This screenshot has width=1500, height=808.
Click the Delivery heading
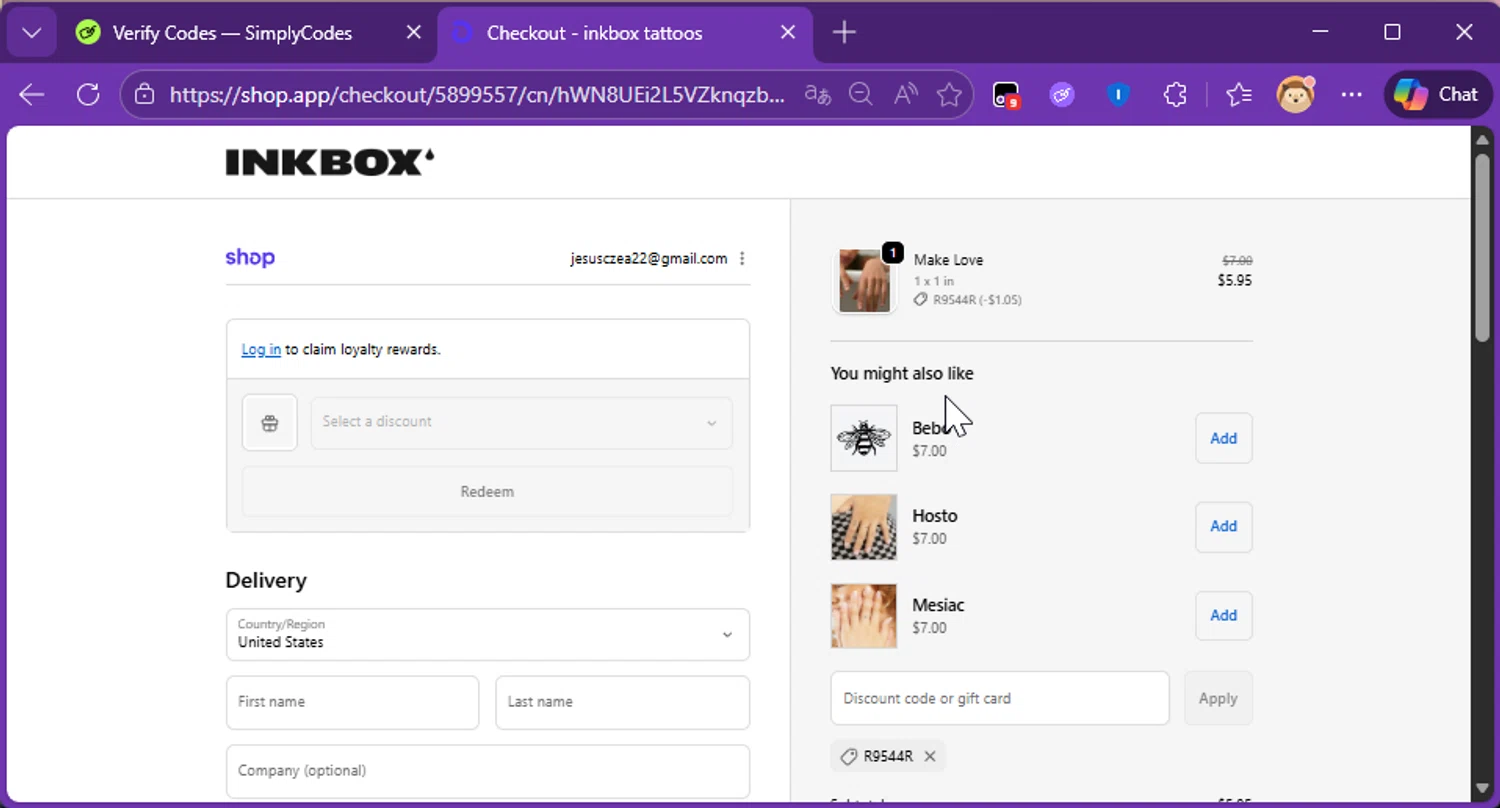pos(266,580)
